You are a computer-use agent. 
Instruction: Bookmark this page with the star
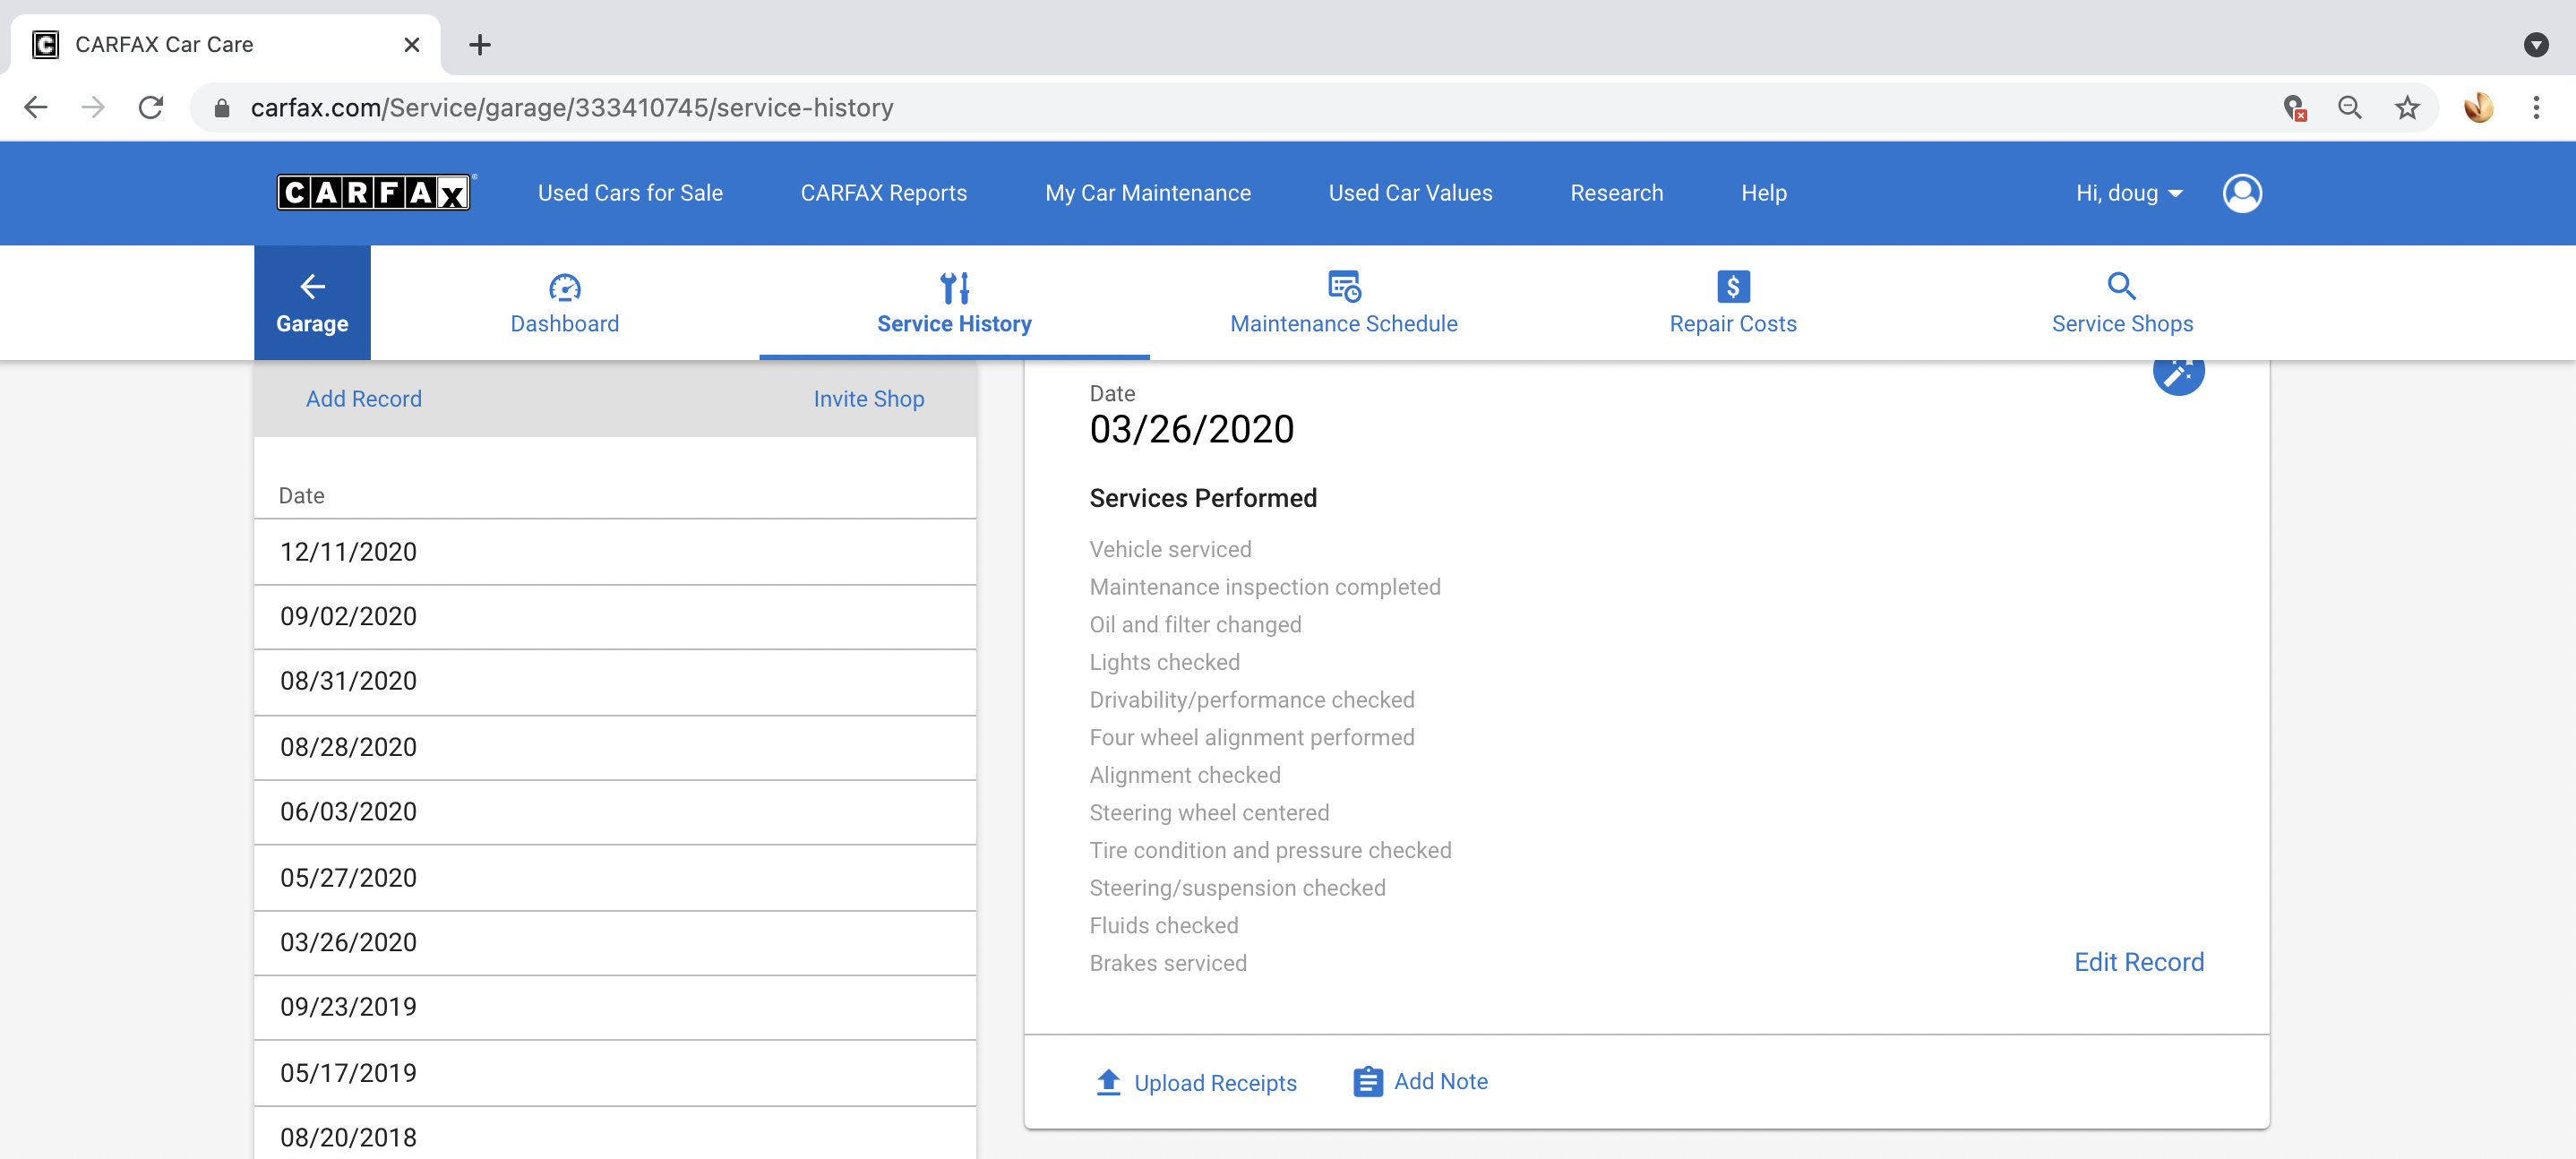coord(2406,107)
